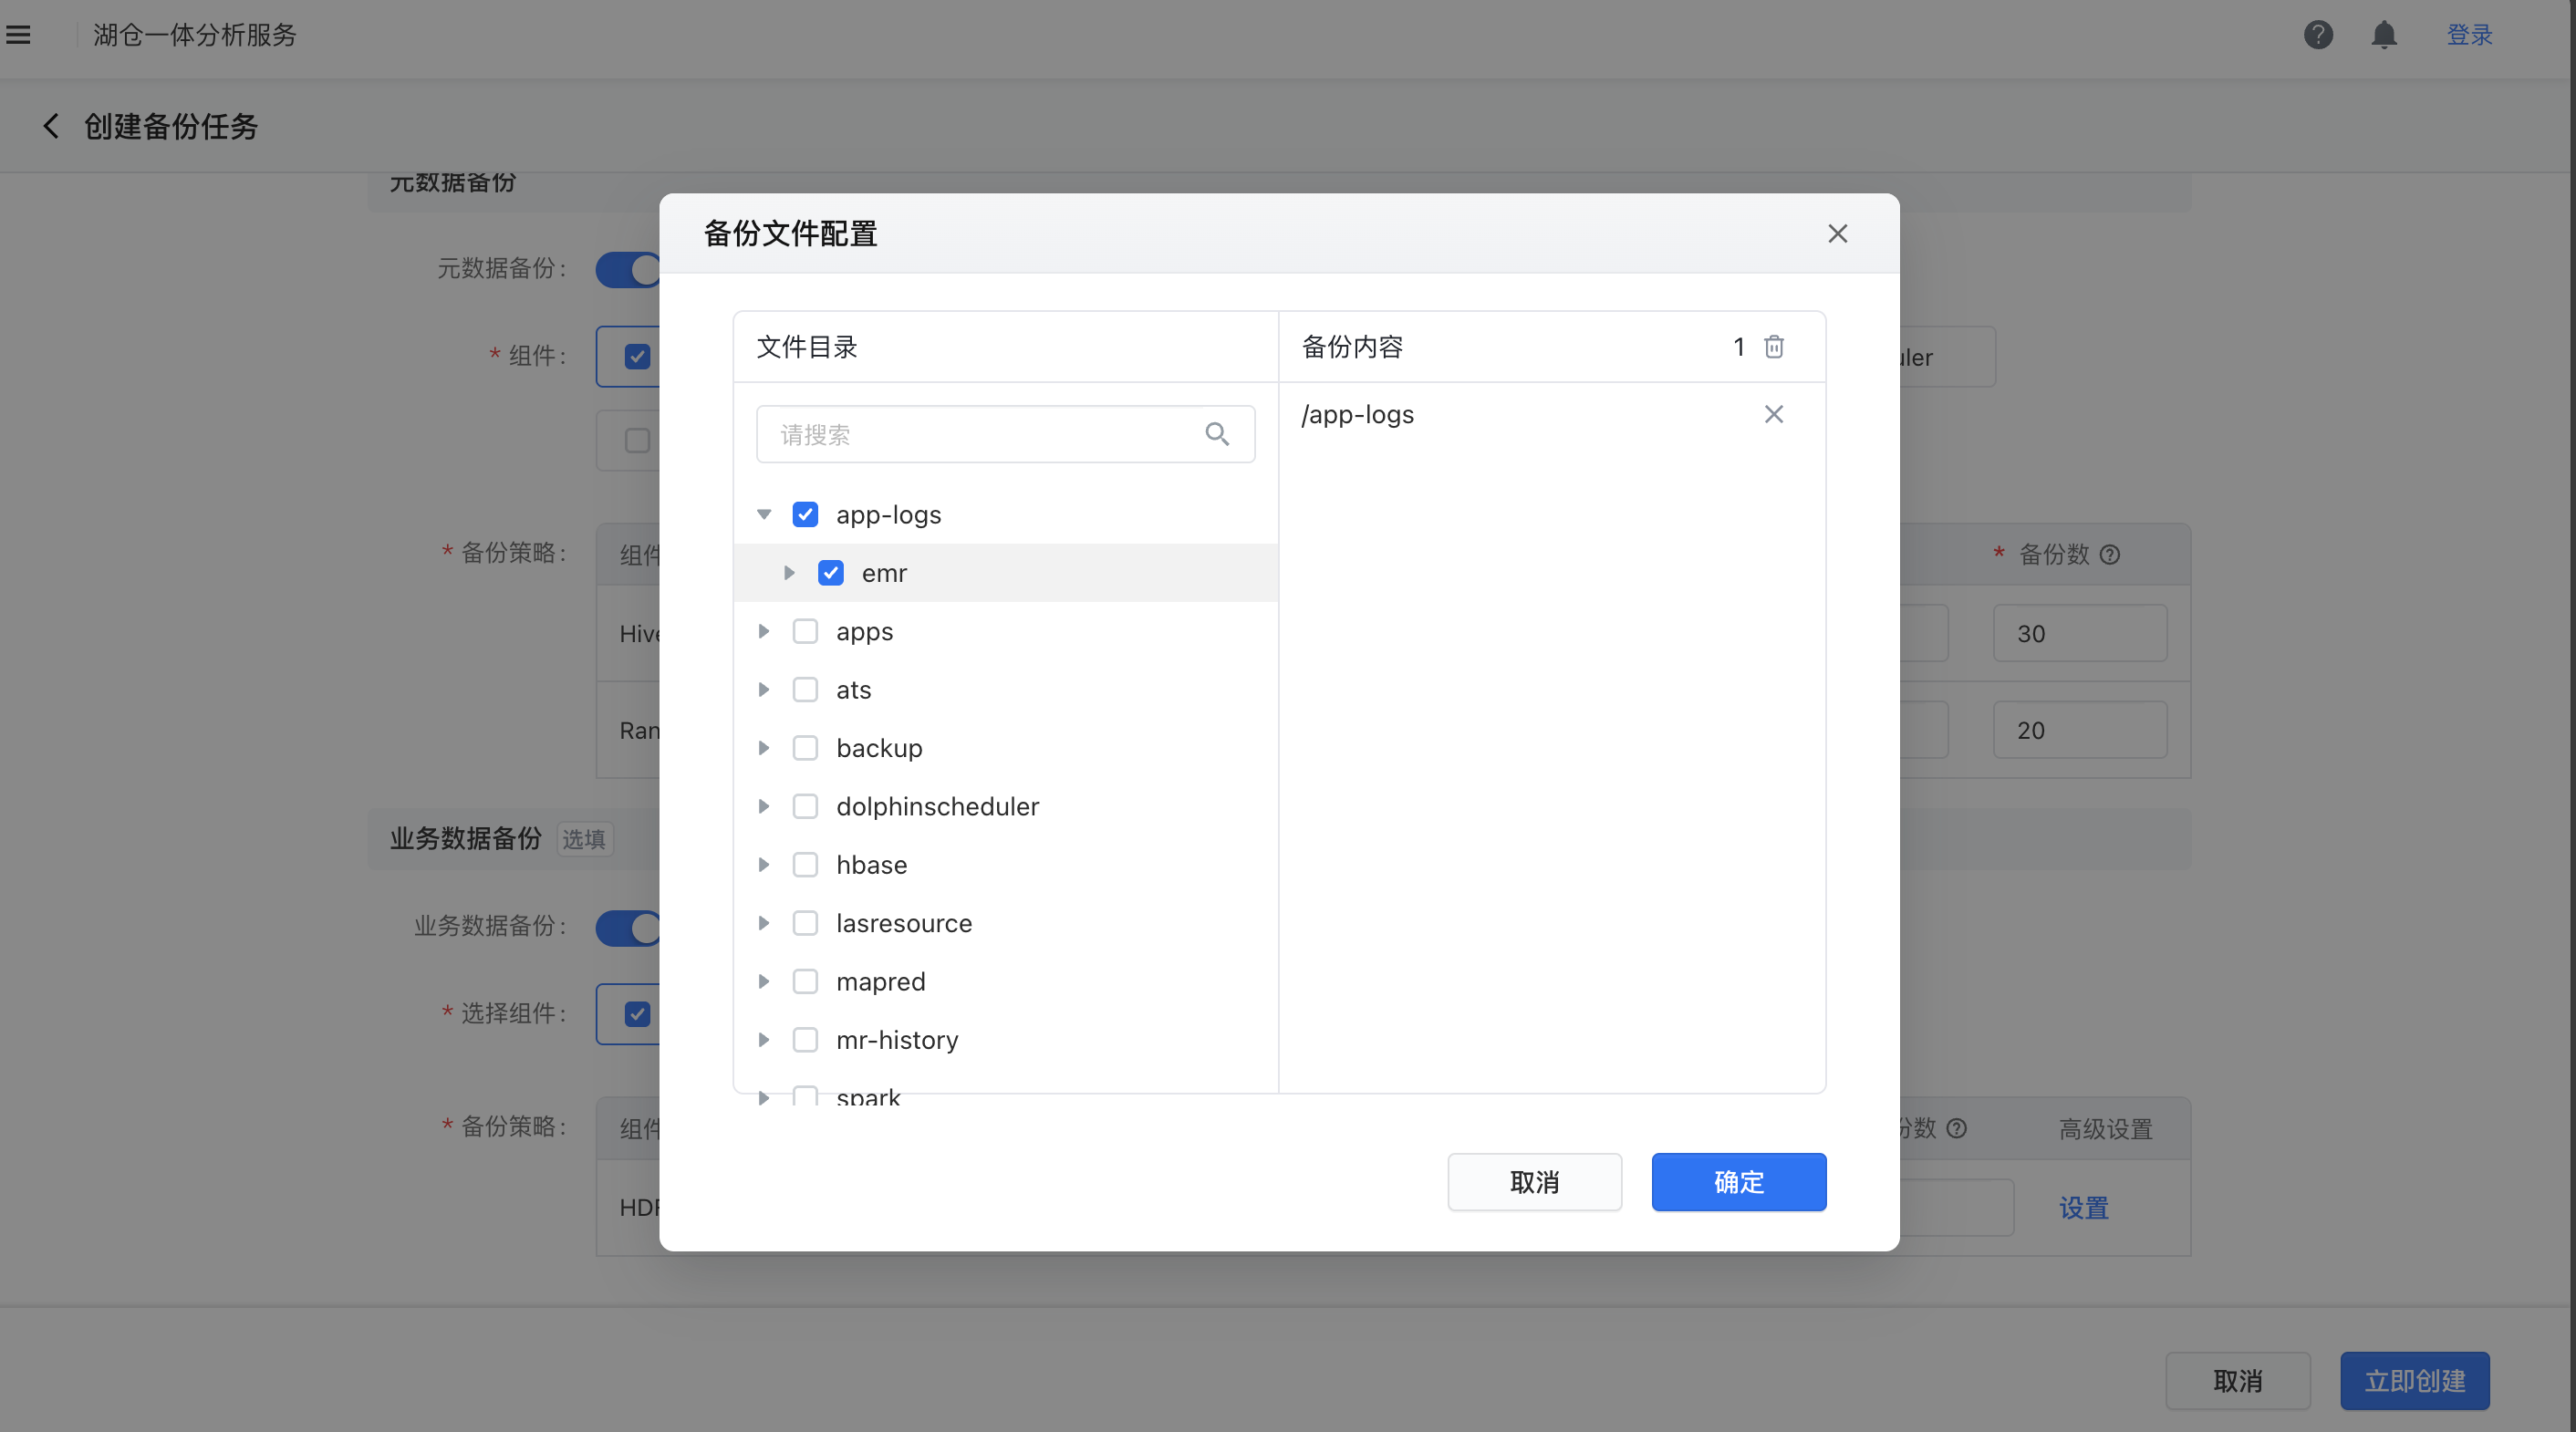The image size is (2576, 1432).
Task: Check the mr-history folder checkbox
Action: pos(805,1040)
